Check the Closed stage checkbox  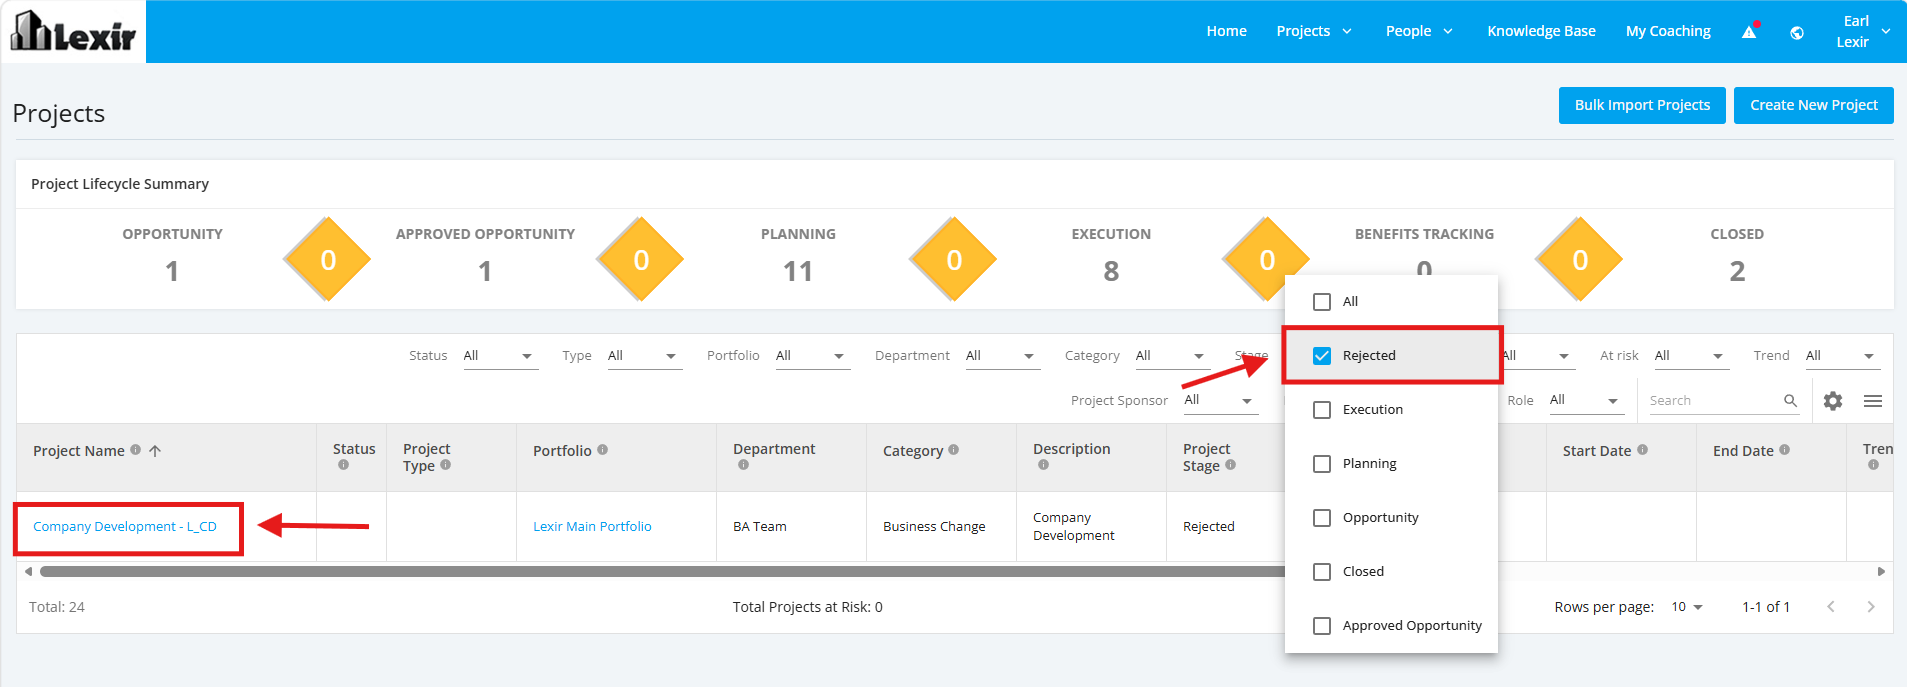click(1322, 572)
